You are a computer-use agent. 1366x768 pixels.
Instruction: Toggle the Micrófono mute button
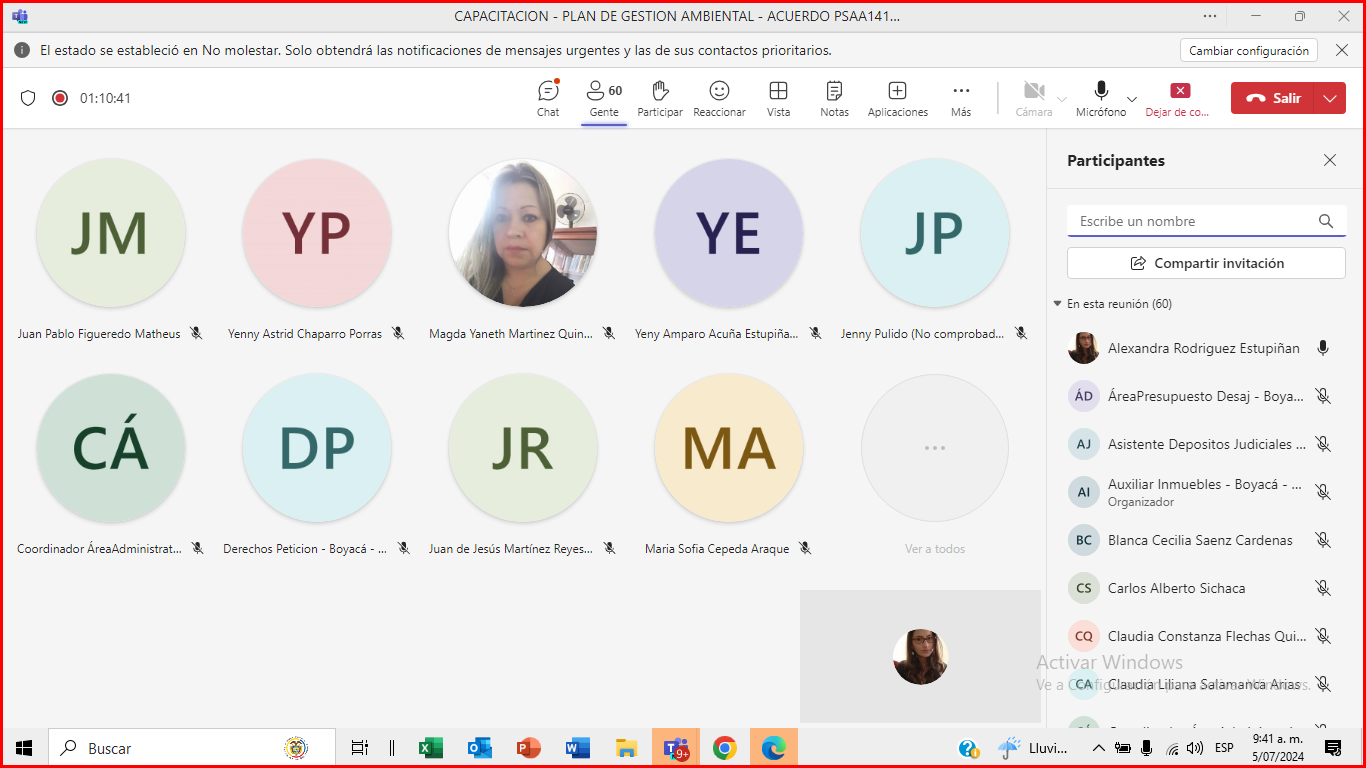1101,98
